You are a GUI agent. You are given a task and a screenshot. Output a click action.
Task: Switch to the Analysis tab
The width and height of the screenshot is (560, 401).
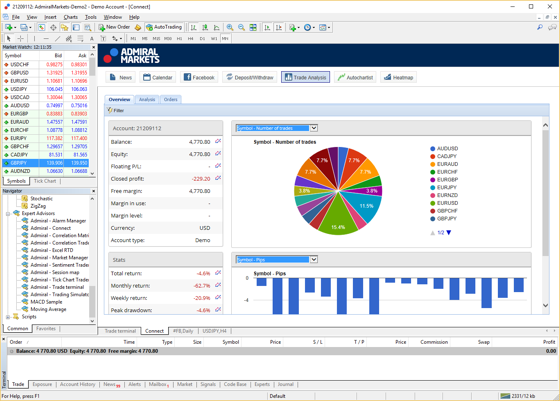click(147, 99)
